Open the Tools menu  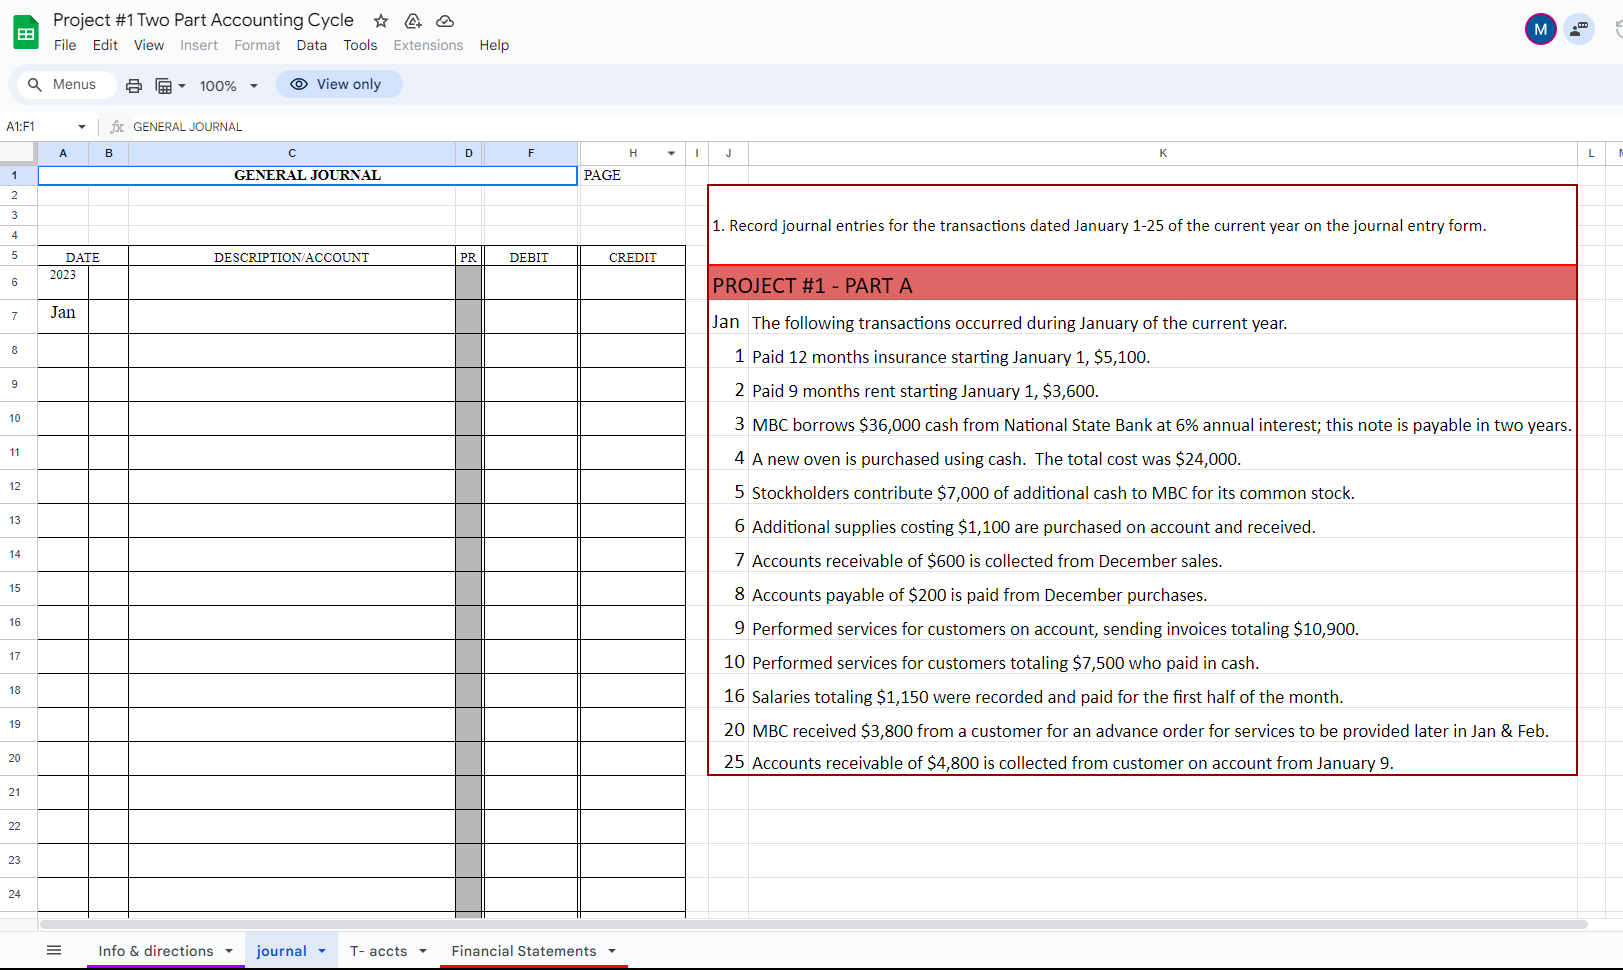[x=360, y=45]
